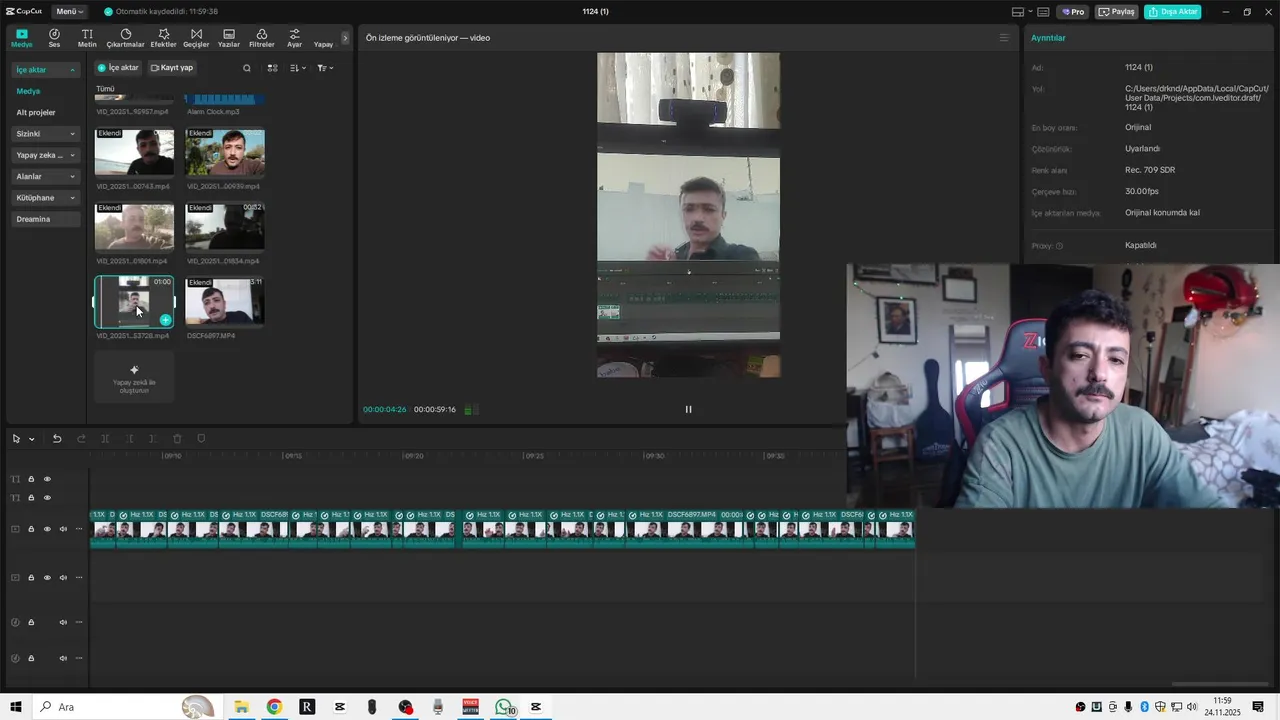The image size is (1280, 720).
Task: Open the Medya tab in the top toolbar
Action: (x=22, y=38)
